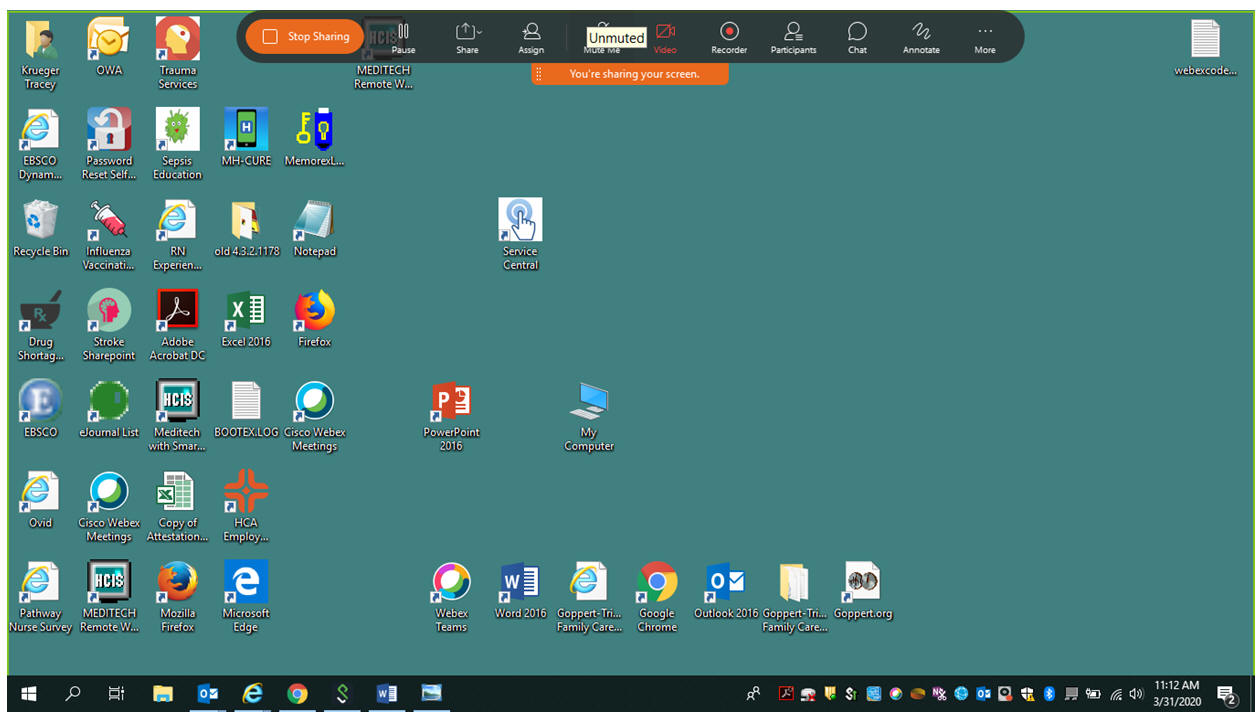Viewport: 1259px width, 717px height.
Task: Click the Recorder icon
Action: click(x=729, y=37)
